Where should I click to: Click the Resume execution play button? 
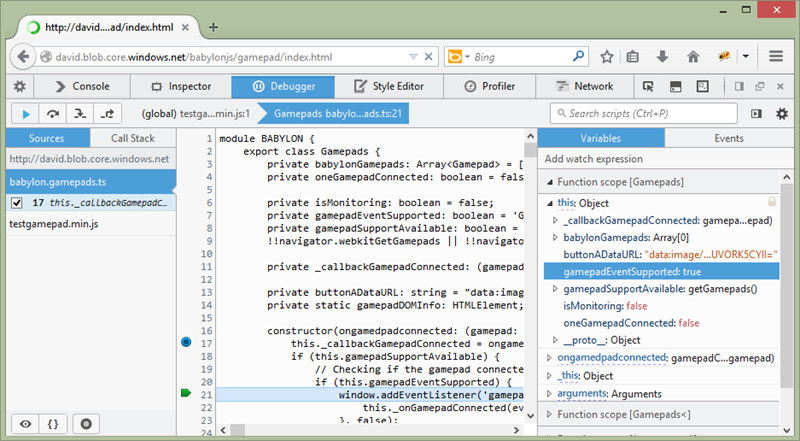click(26, 113)
